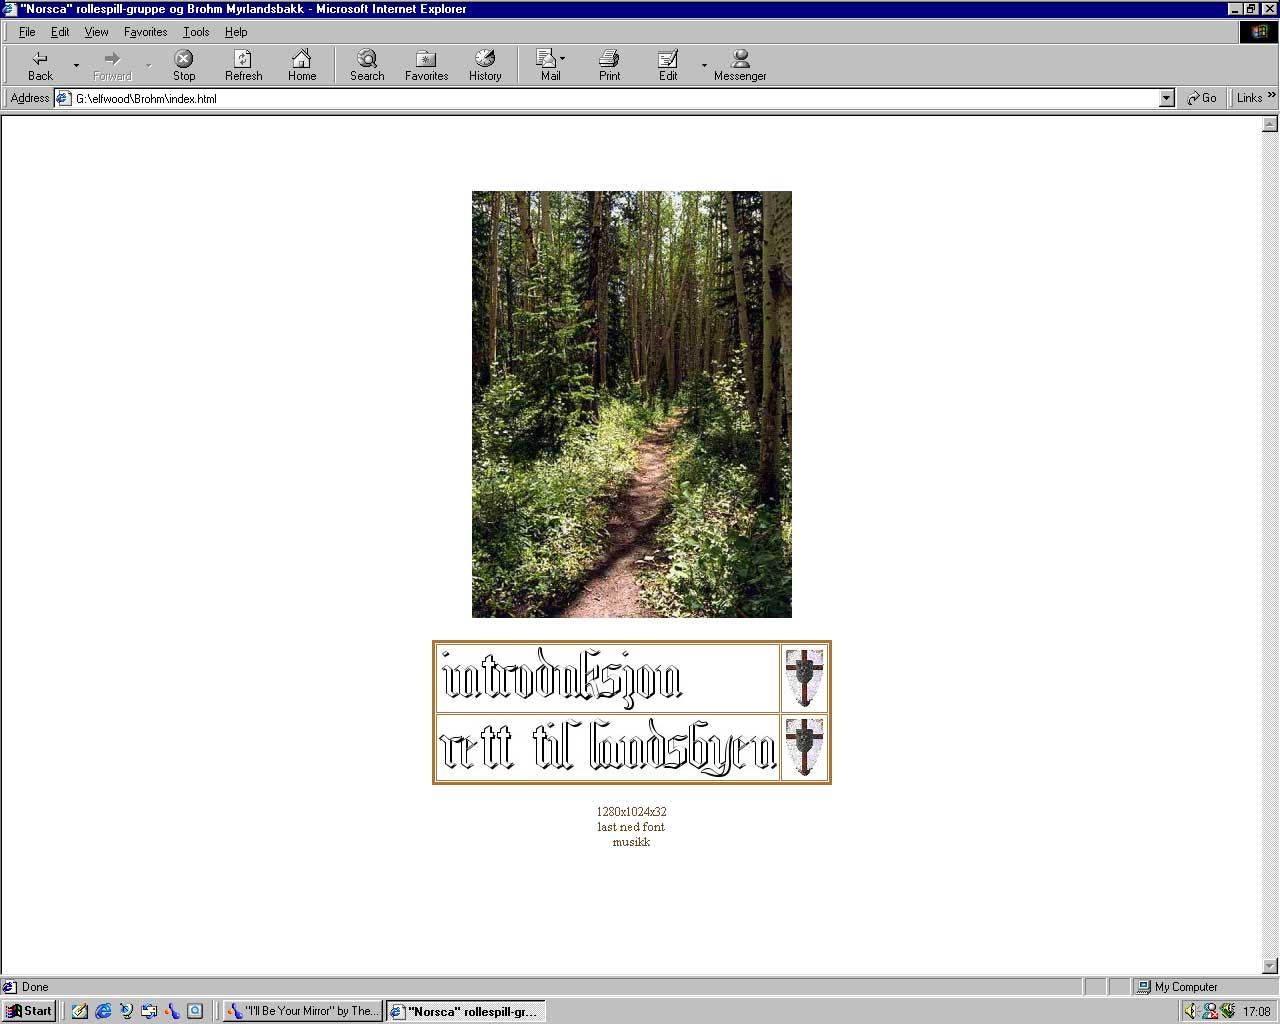Screen dimensions: 1280x1024
Task: Expand the Links toolbar chevron
Action: coord(1271,96)
